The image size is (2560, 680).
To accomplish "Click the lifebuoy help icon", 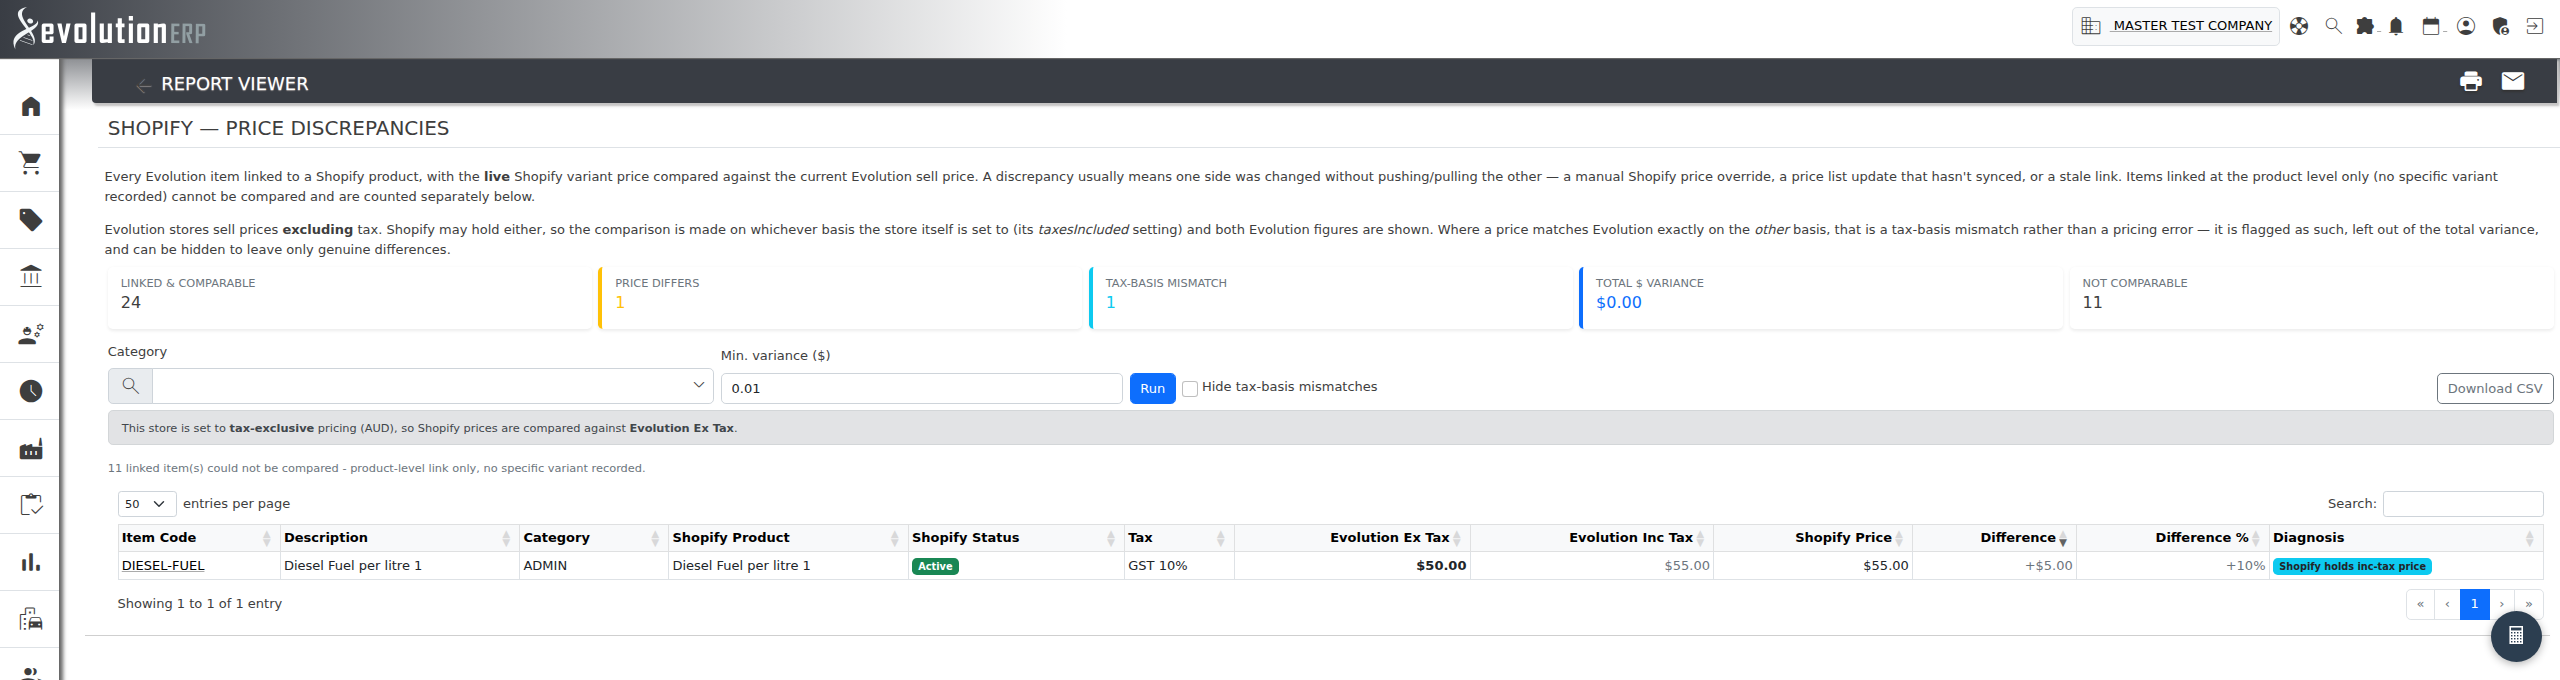I will (2299, 26).
